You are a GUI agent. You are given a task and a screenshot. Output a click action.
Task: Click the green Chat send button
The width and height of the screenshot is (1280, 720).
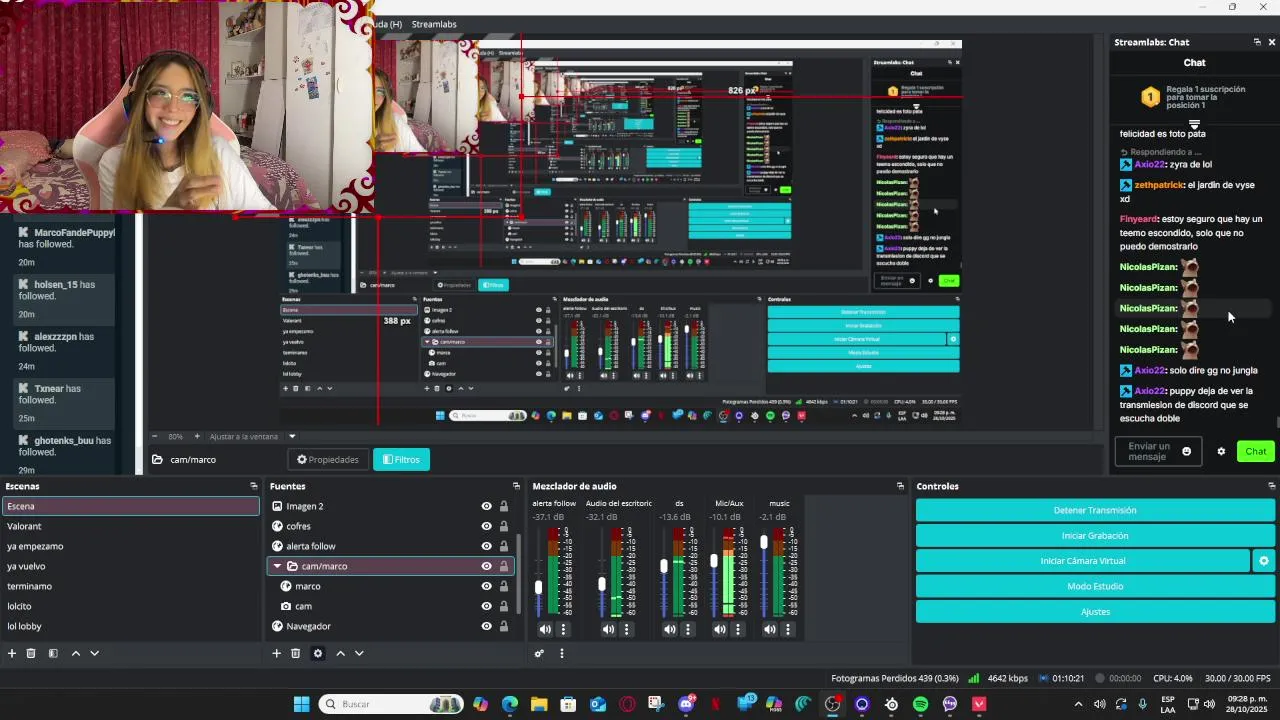(1256, 451)
